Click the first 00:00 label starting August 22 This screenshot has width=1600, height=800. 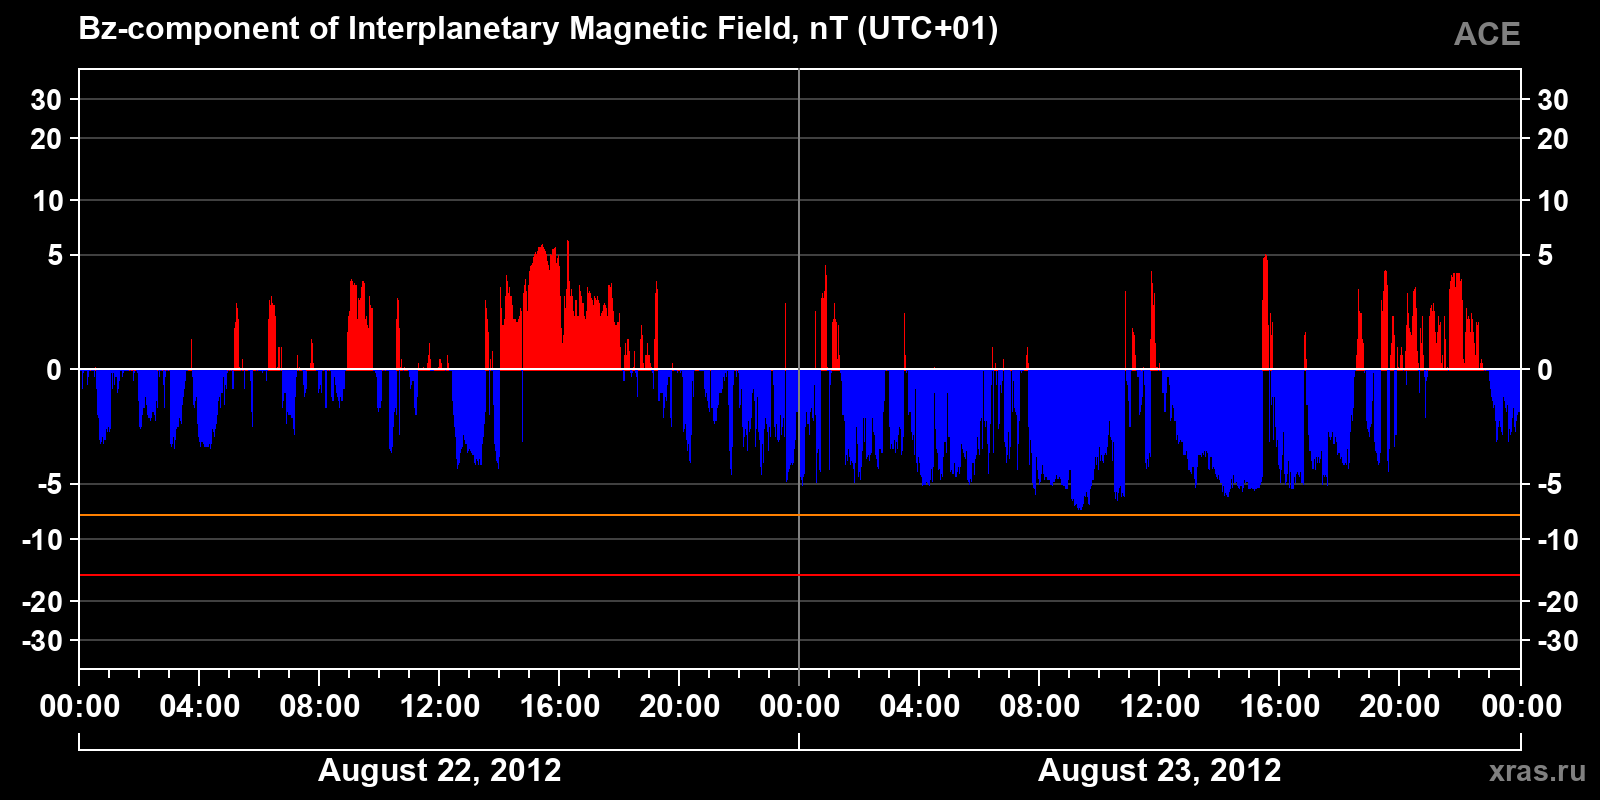tap(80, 706)
